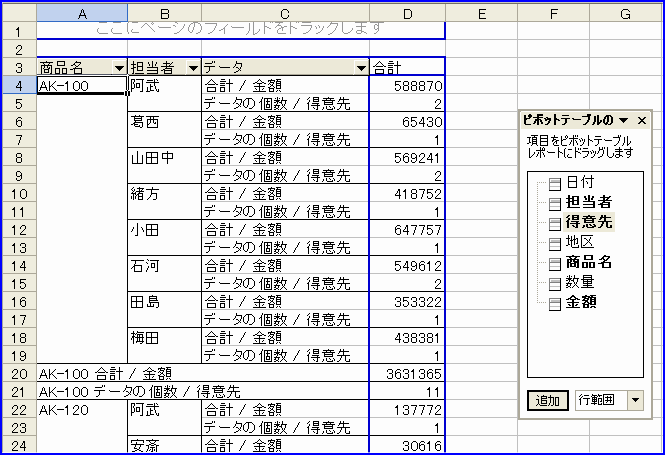Select the value 647757
Viewport: 665px width, 455px height.
[407, 230]
